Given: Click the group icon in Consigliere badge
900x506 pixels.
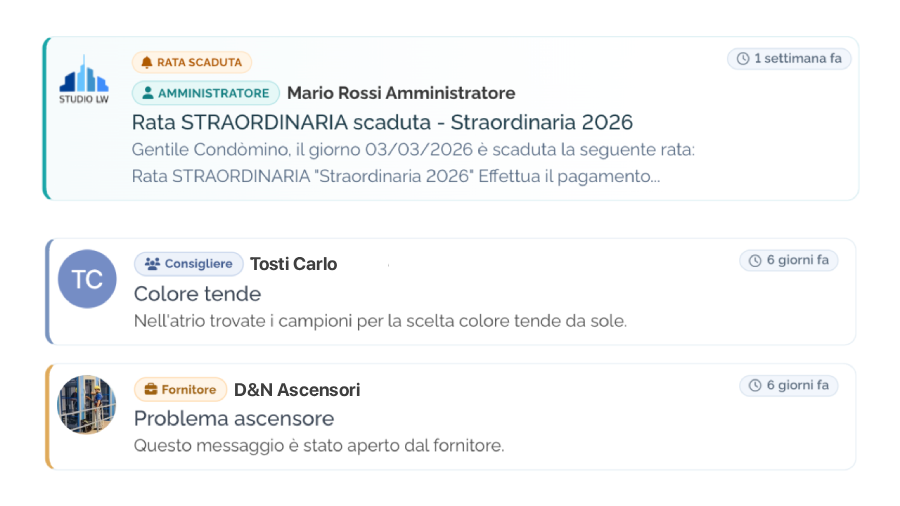Looking at the screenshot, I should pyautogui.click(x=152, y=264).
